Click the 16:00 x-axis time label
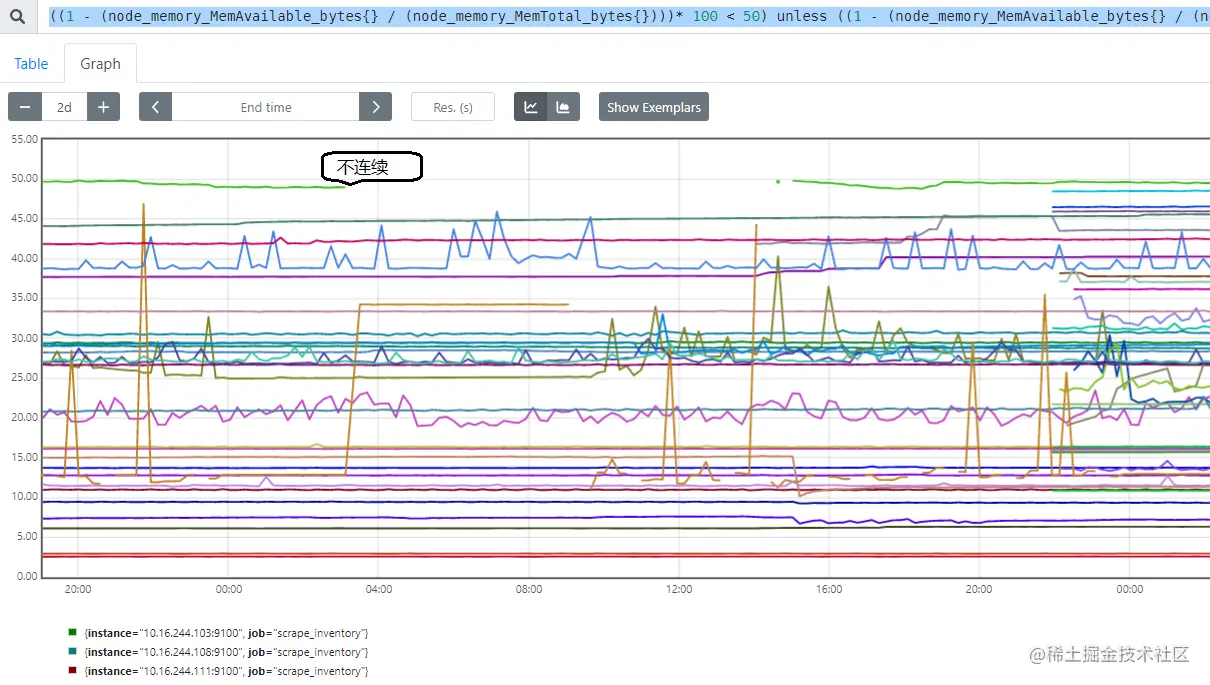The height and width of the screenshot is (685, 1210). point(829,589)
